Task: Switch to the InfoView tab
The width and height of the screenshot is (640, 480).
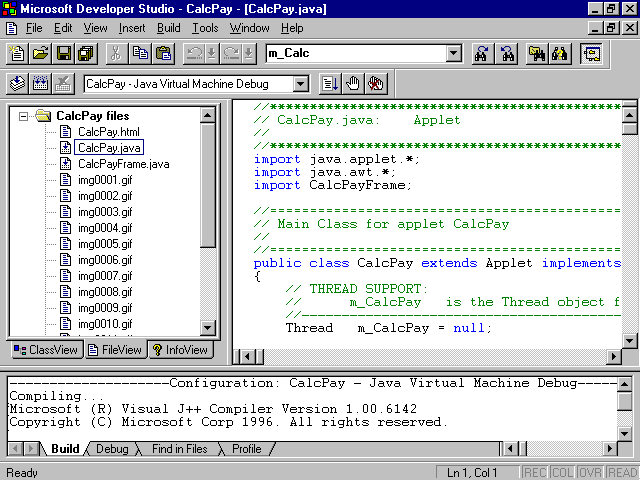Action: tap(180, 350)
